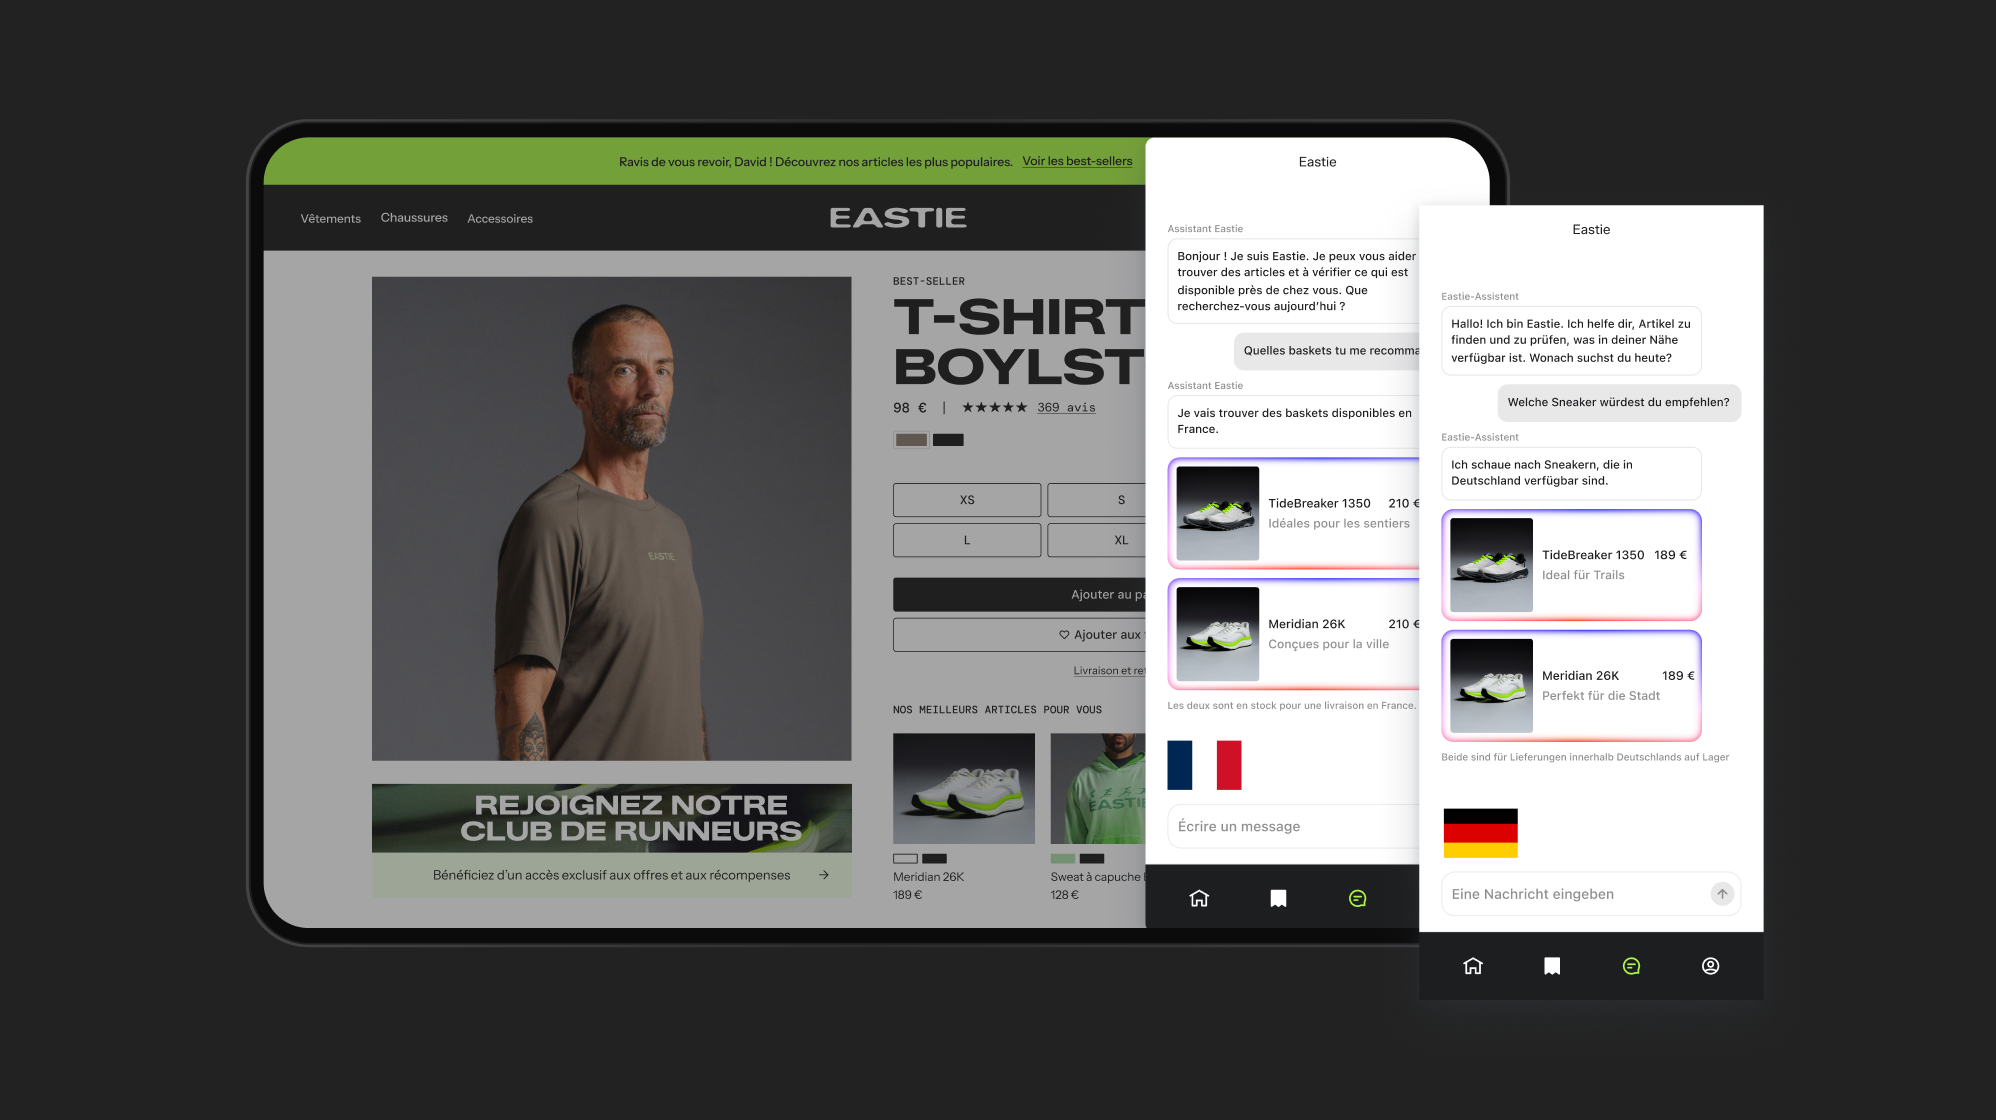Image resolution: width=1996 pixels, height=1120 pixels.
Task: Choose green swatch under Sweat à capuche
Action: [x=1063, y=859]
